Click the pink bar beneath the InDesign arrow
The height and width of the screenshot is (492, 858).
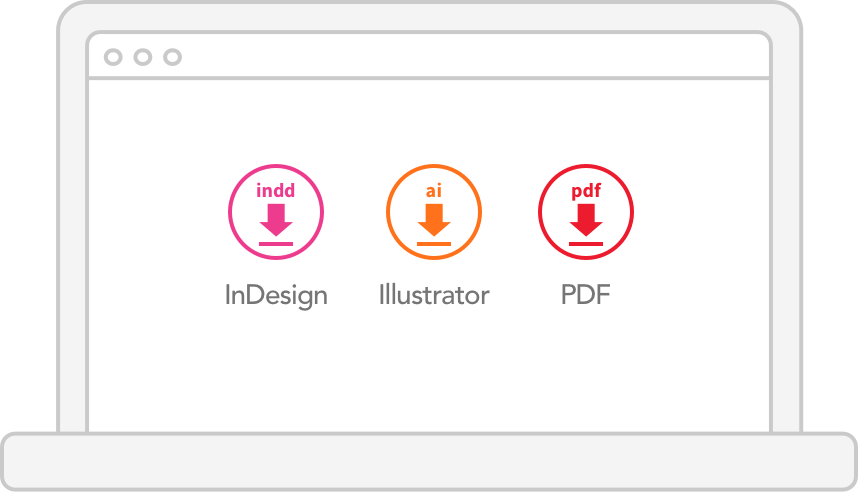[x=276, y=244]
